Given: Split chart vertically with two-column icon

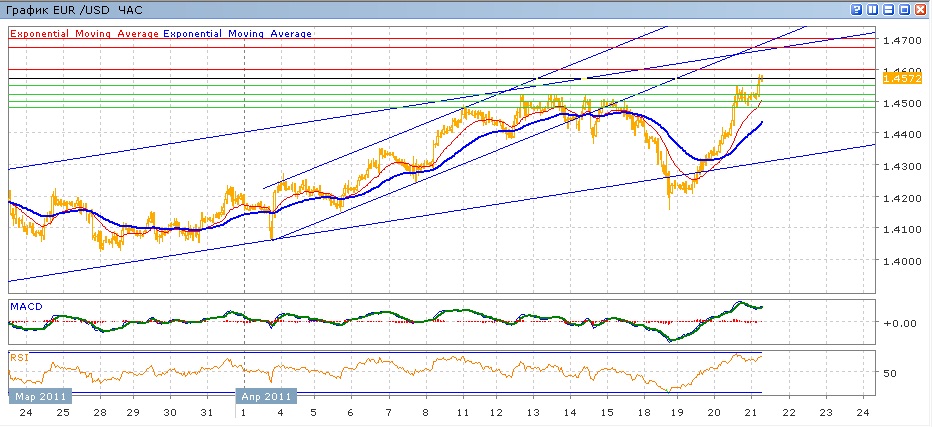Looking at the screenshot, I should pos(873,10).
